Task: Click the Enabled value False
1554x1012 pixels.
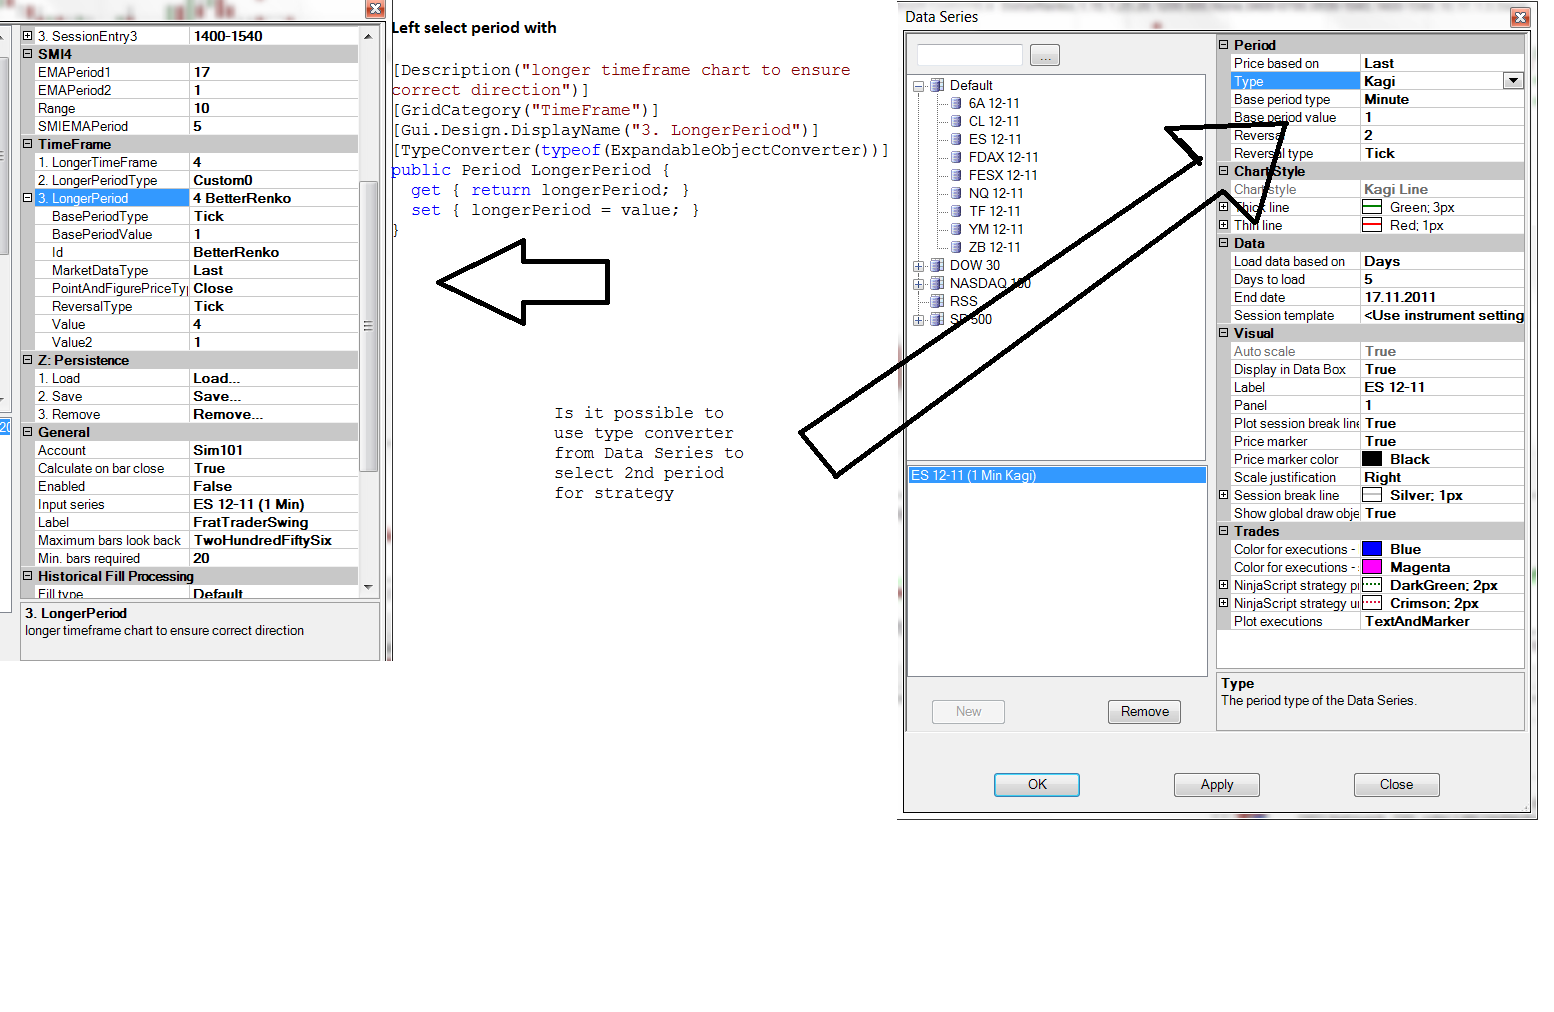Action: pos(274,486)
